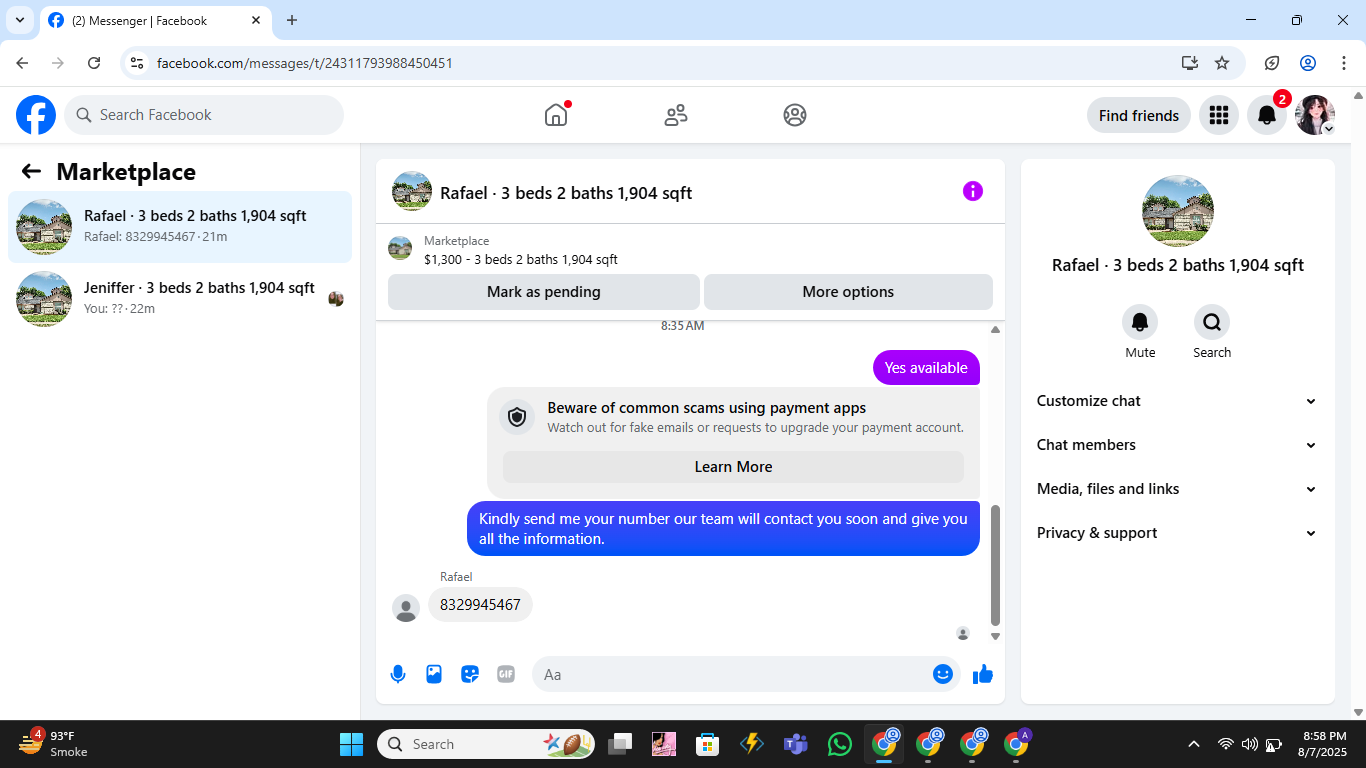Click Rafael's grey avatar beside the message
Viewport: 1366px width, 768px height.
click(406, 608)
